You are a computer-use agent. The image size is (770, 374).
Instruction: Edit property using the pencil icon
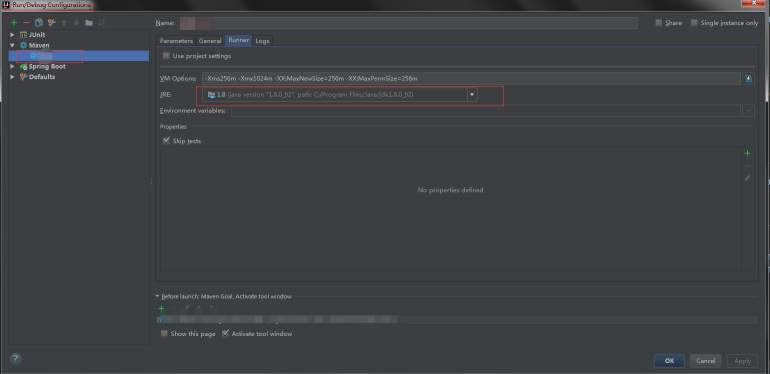tap(747, 178)
